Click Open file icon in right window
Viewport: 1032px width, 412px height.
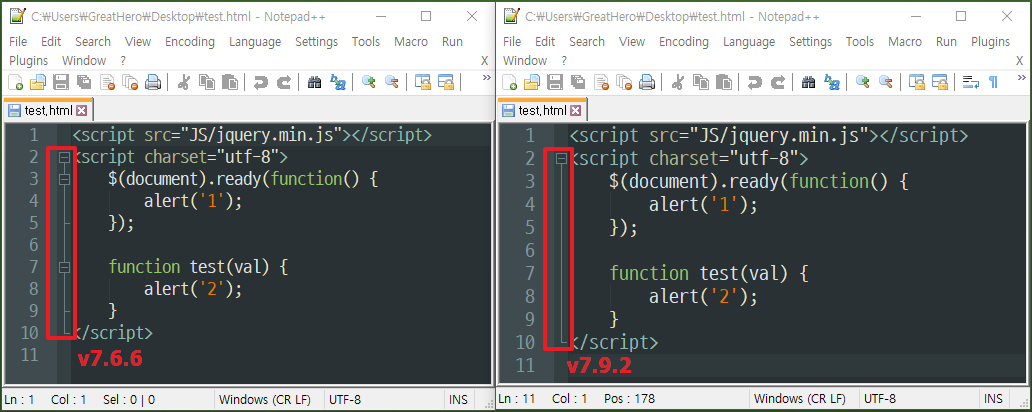[x=532, y=82]
